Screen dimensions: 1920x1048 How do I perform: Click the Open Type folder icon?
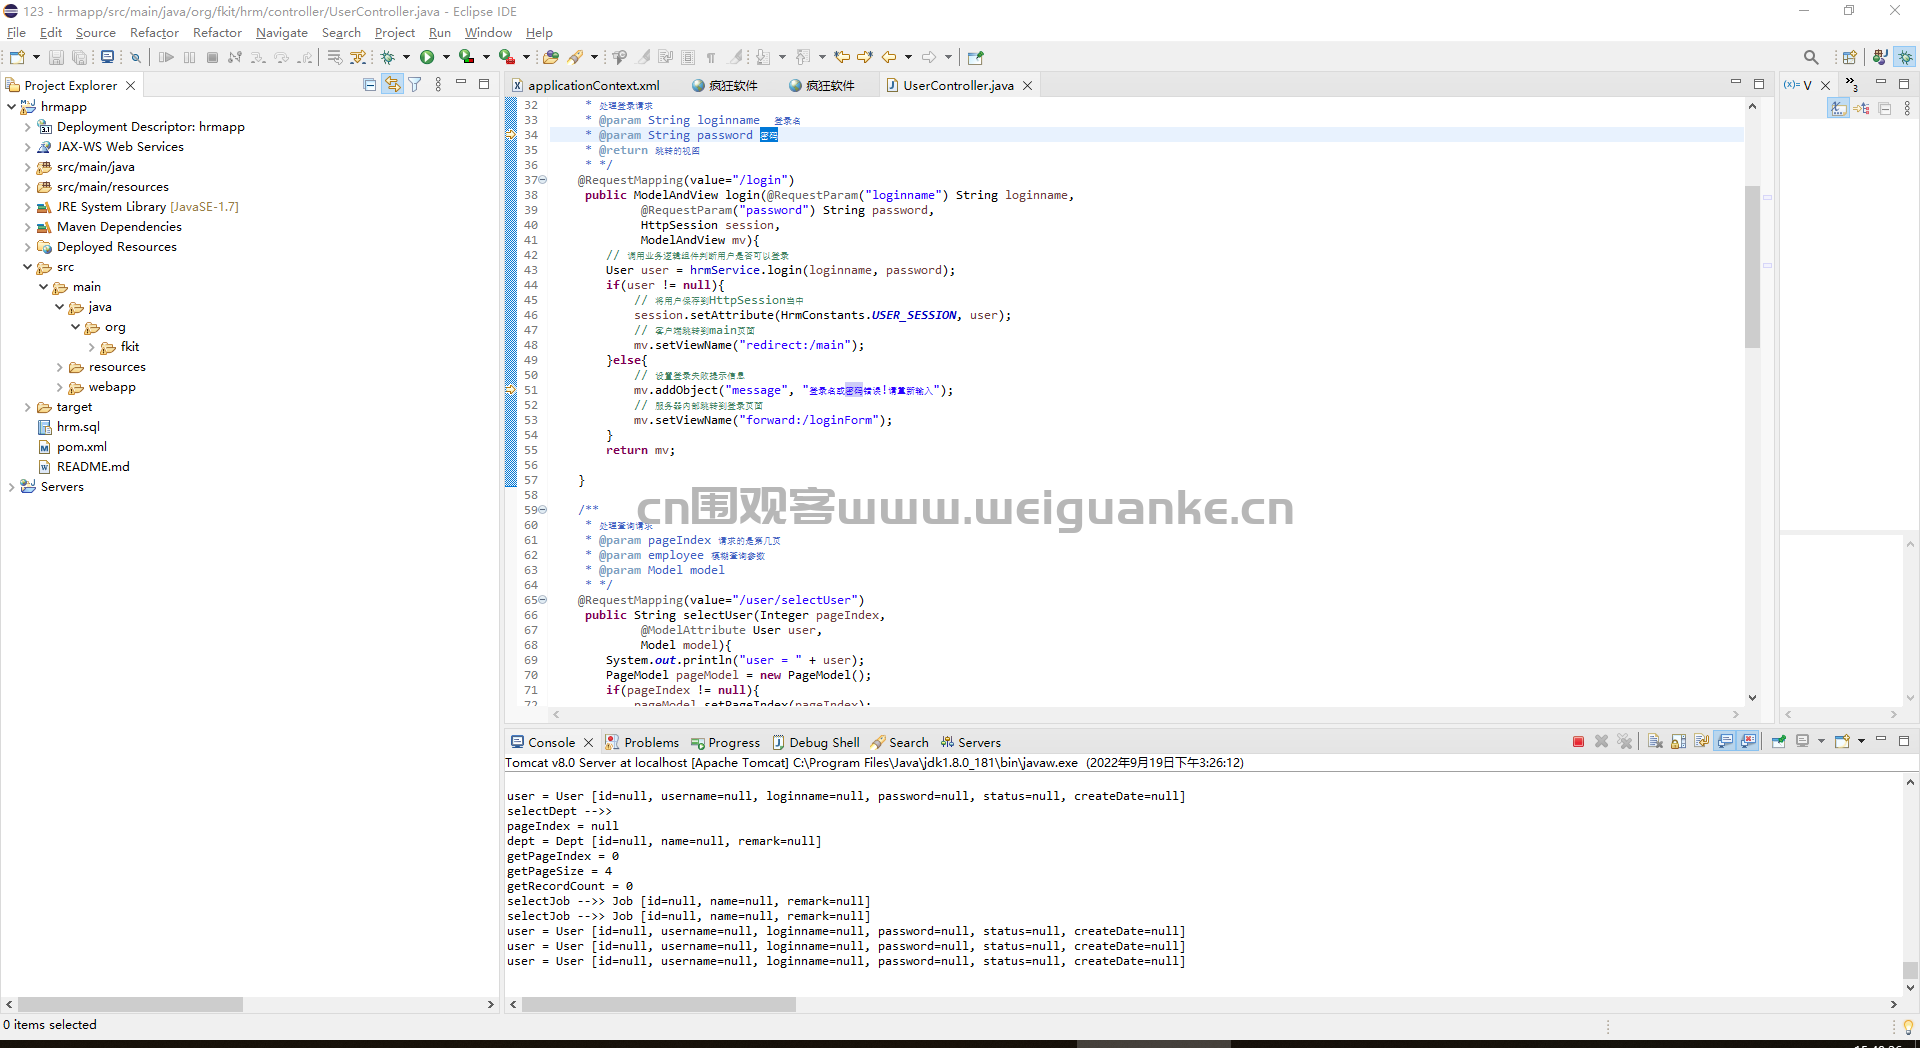point(551,57)
